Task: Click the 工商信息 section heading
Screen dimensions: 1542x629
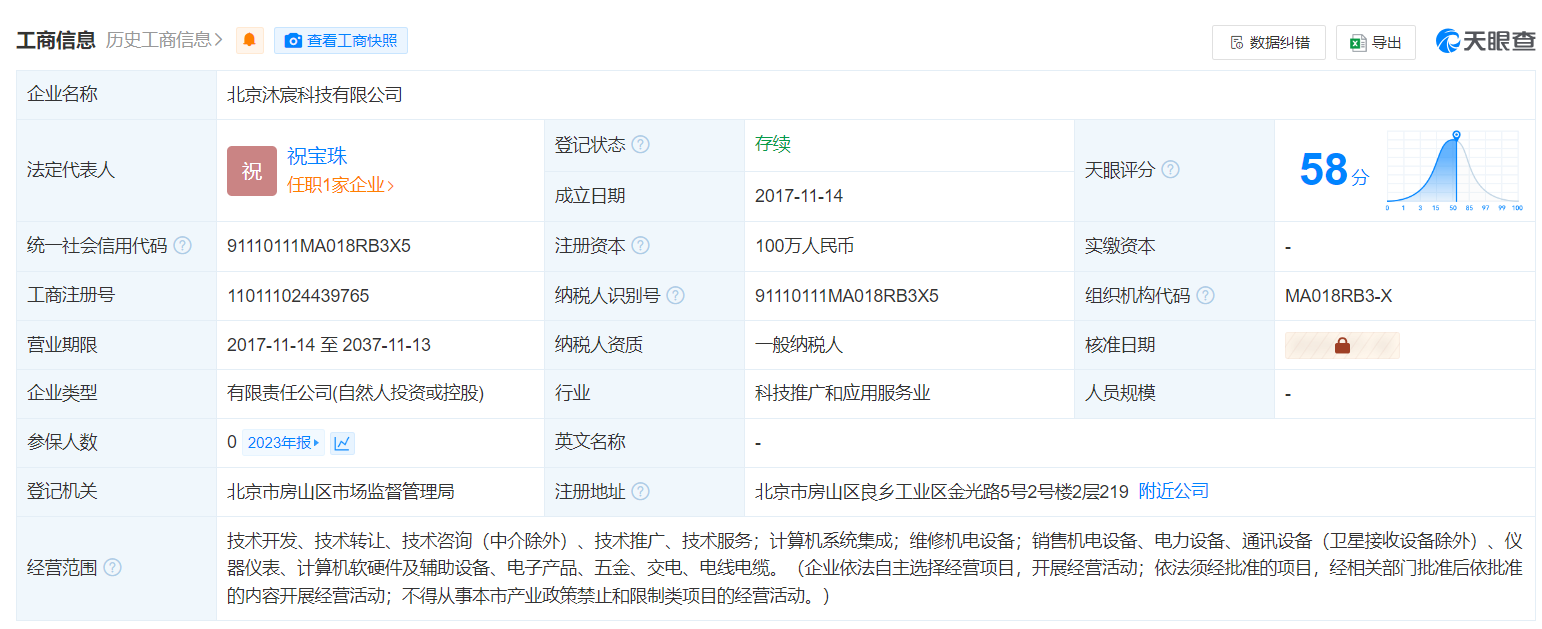Action: click(x=55, y=40)
